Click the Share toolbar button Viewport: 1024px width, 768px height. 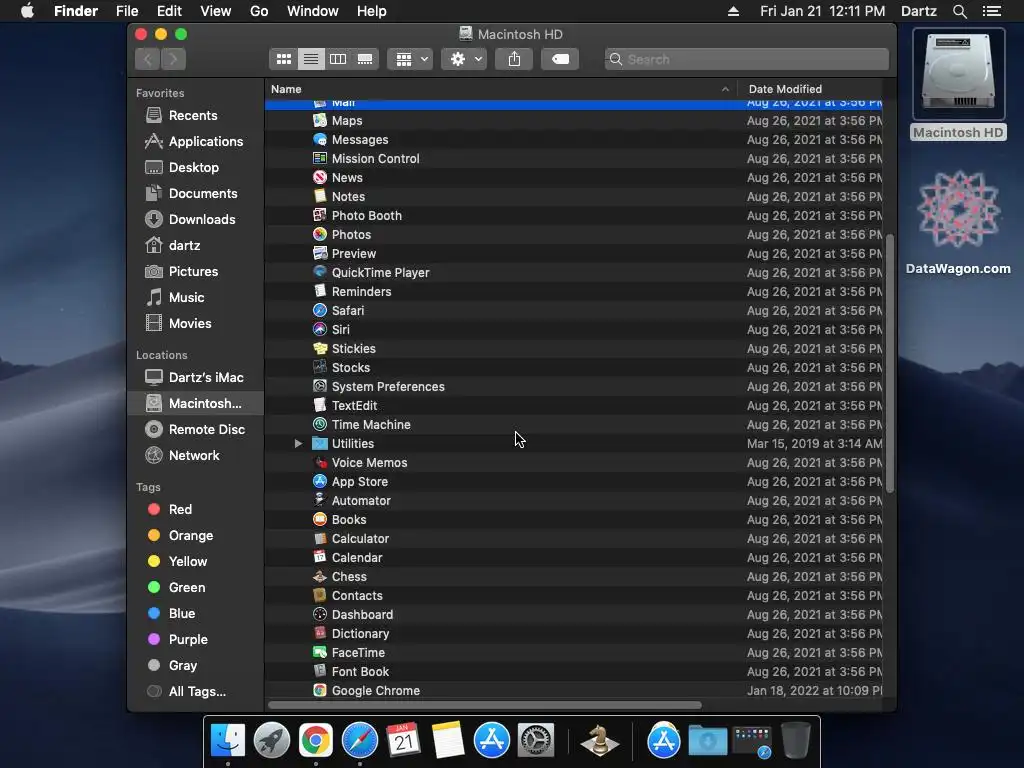pyautogui.click(x=515, y=59)
